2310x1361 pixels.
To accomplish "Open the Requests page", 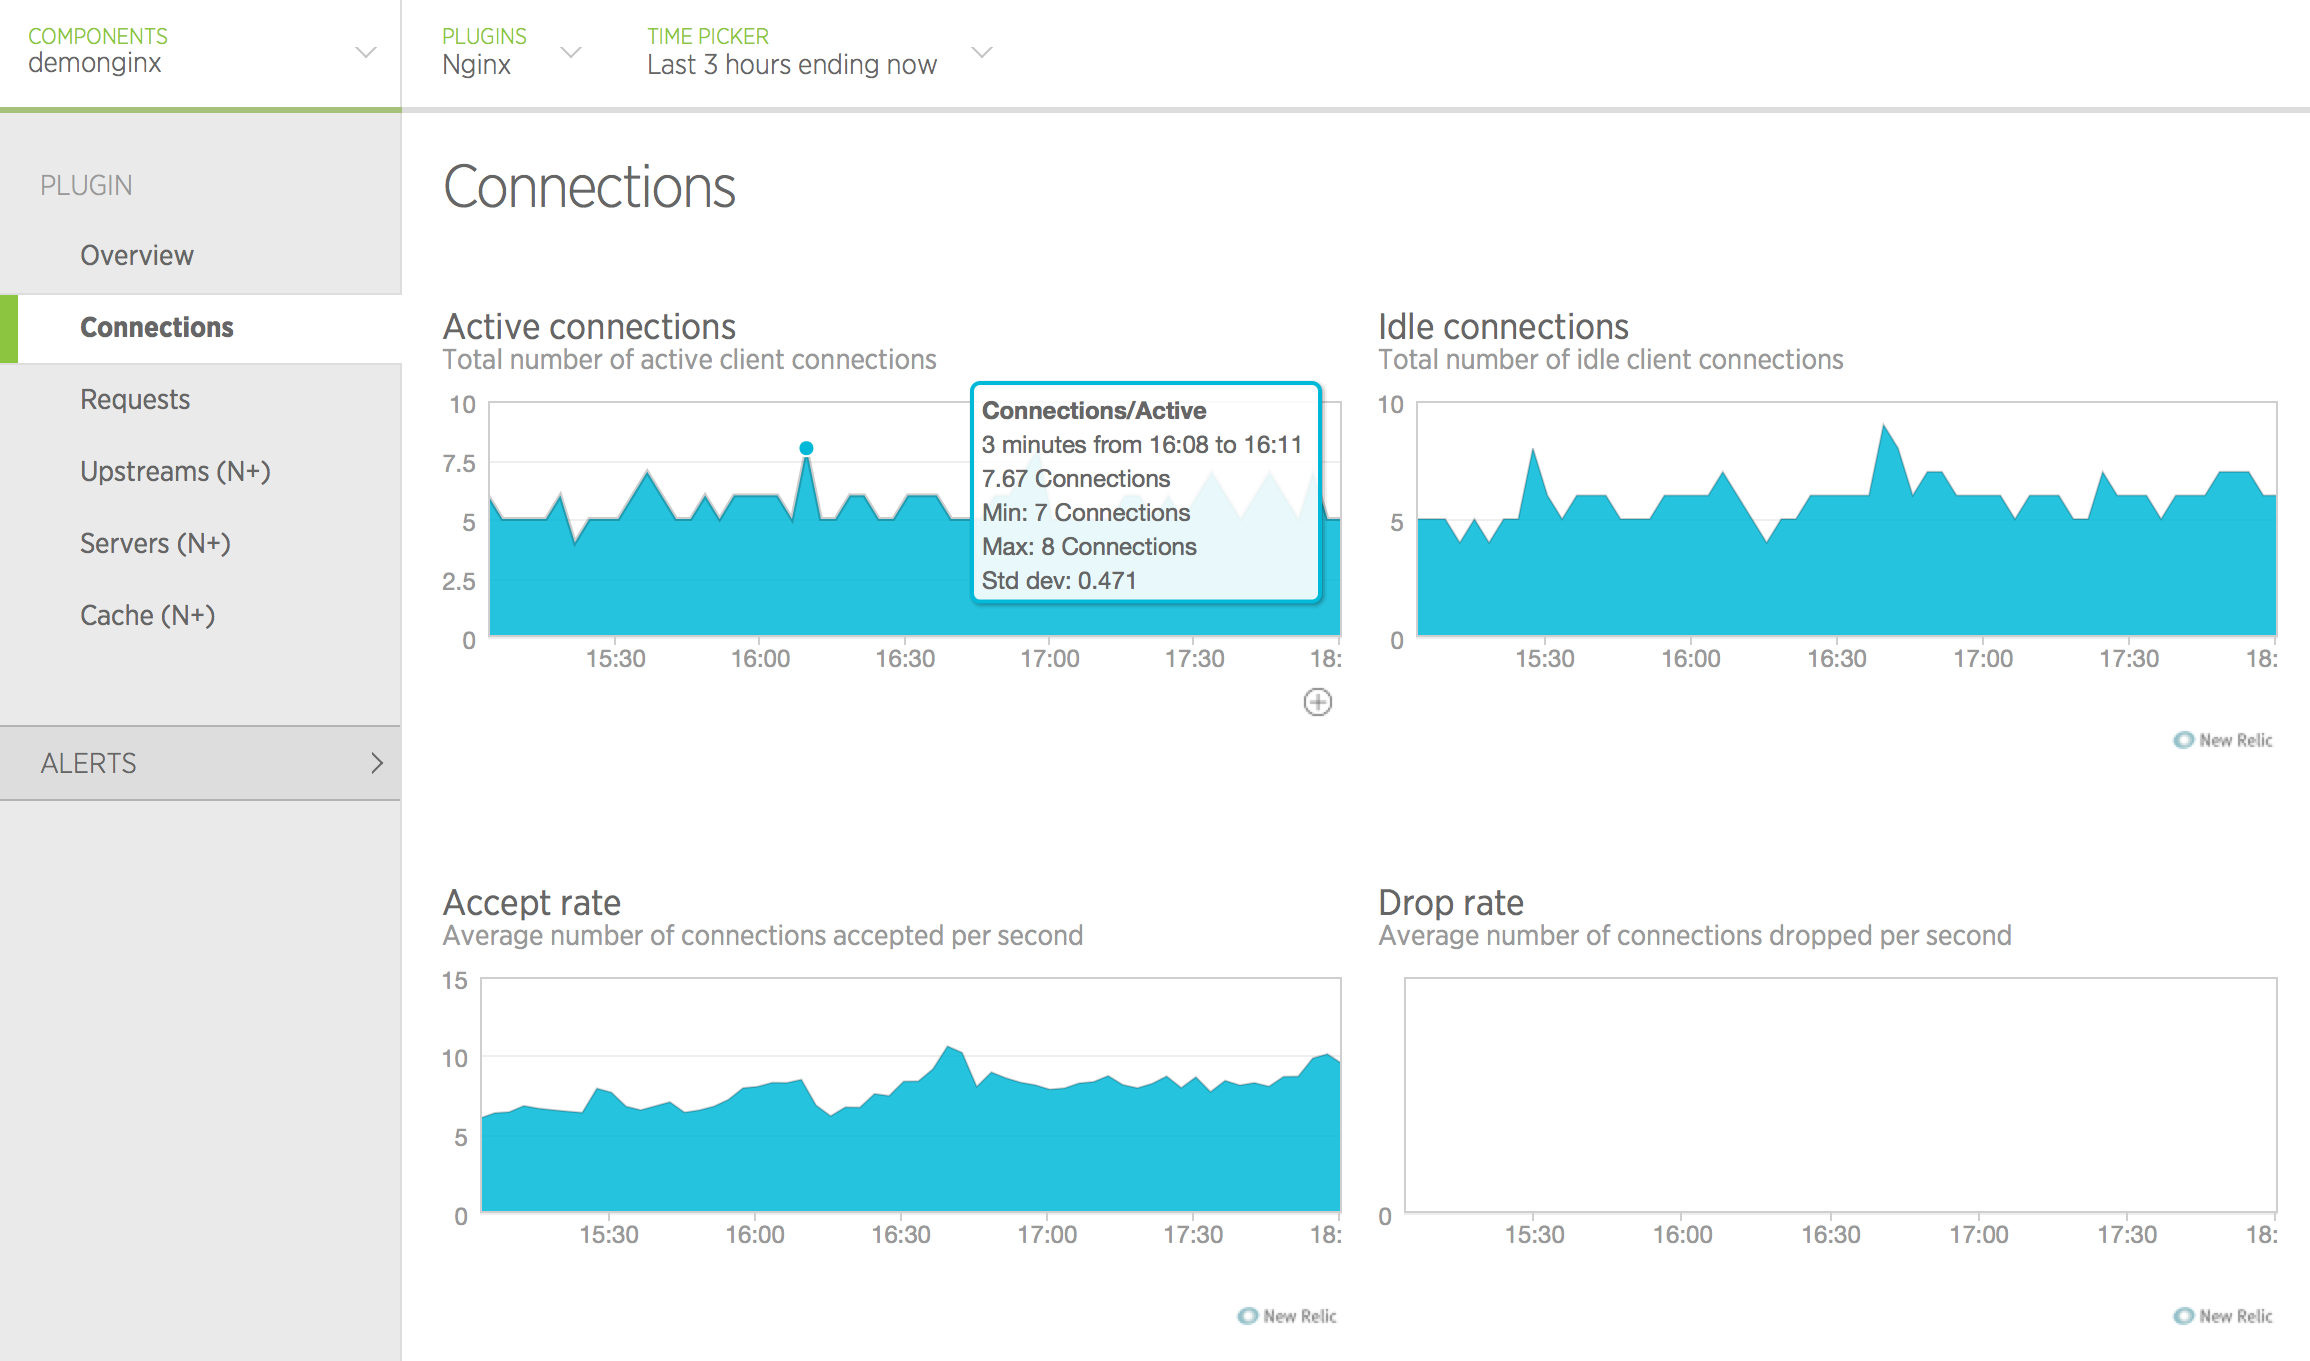I will pos(134,399).
